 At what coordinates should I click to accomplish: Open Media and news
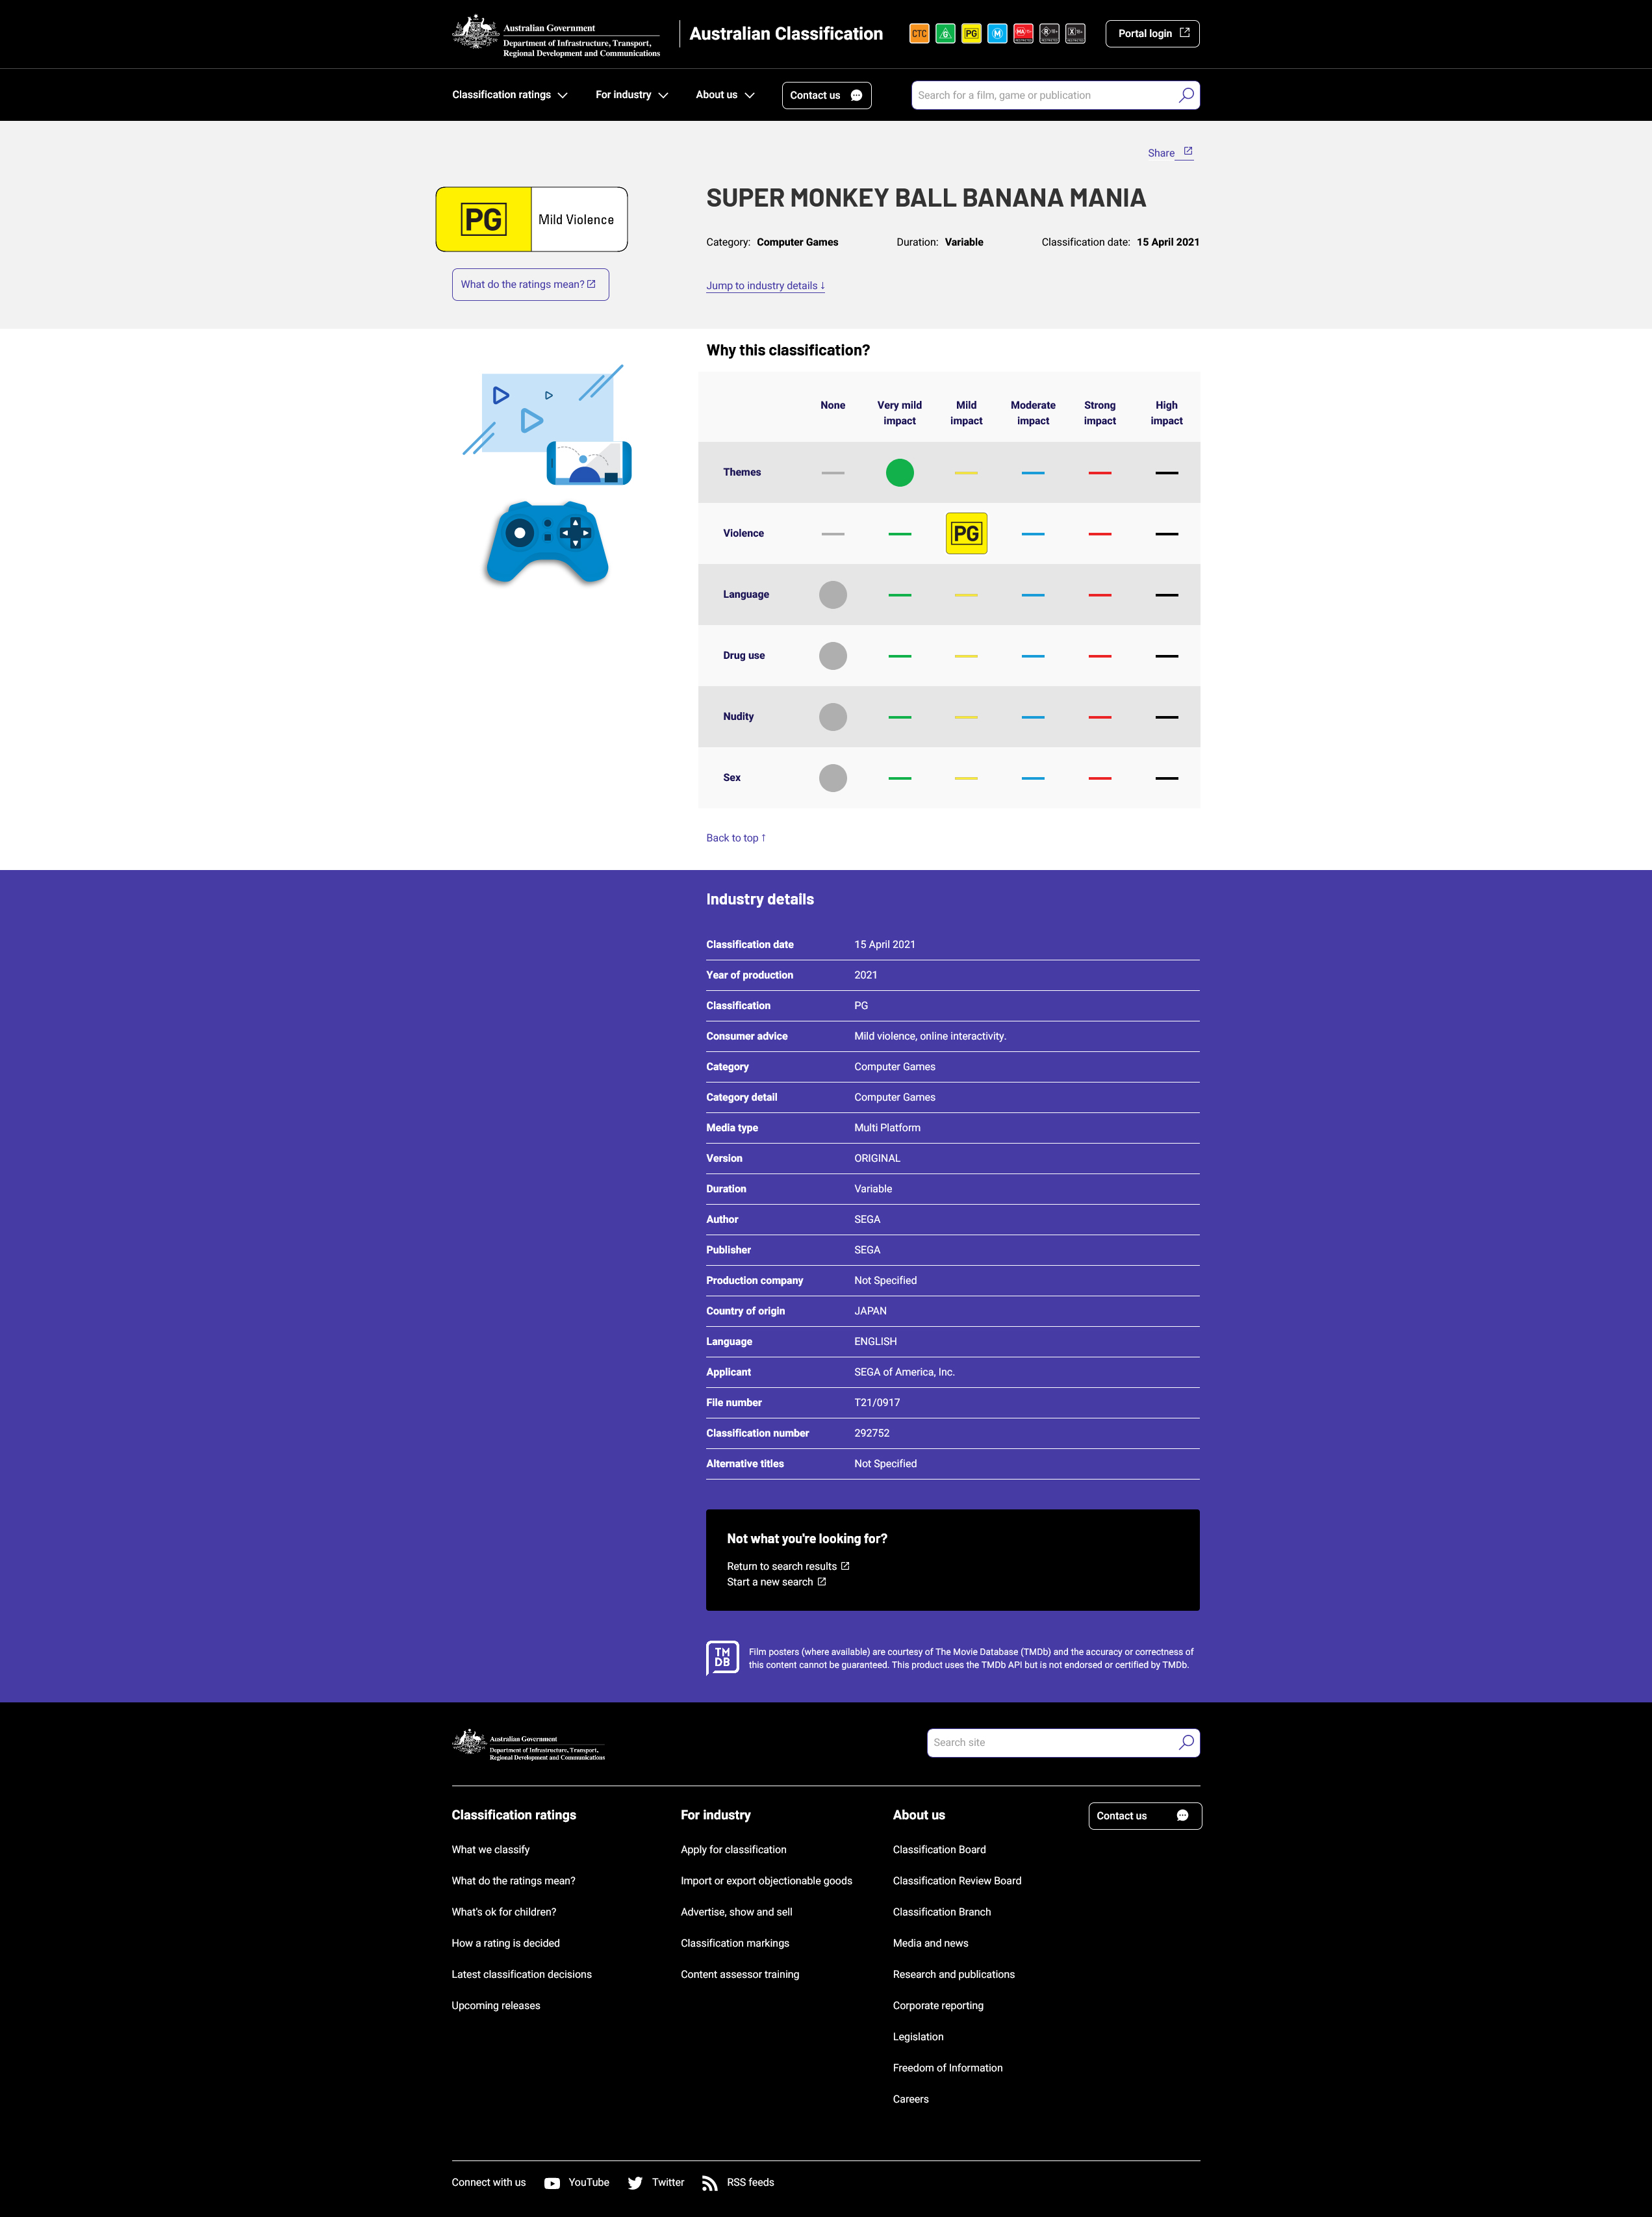931,1943
